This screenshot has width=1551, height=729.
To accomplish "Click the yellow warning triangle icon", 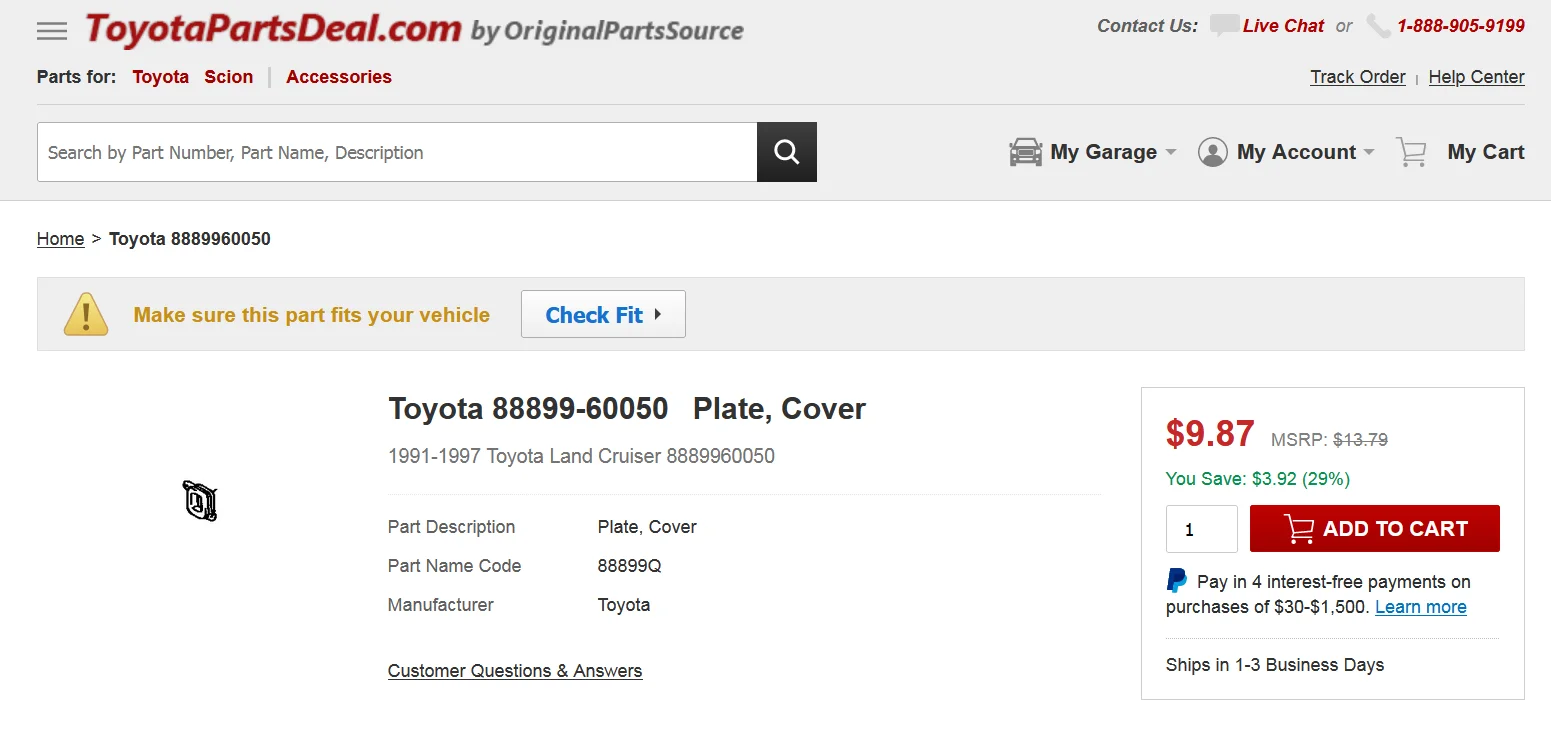I will tap(86, 314).
